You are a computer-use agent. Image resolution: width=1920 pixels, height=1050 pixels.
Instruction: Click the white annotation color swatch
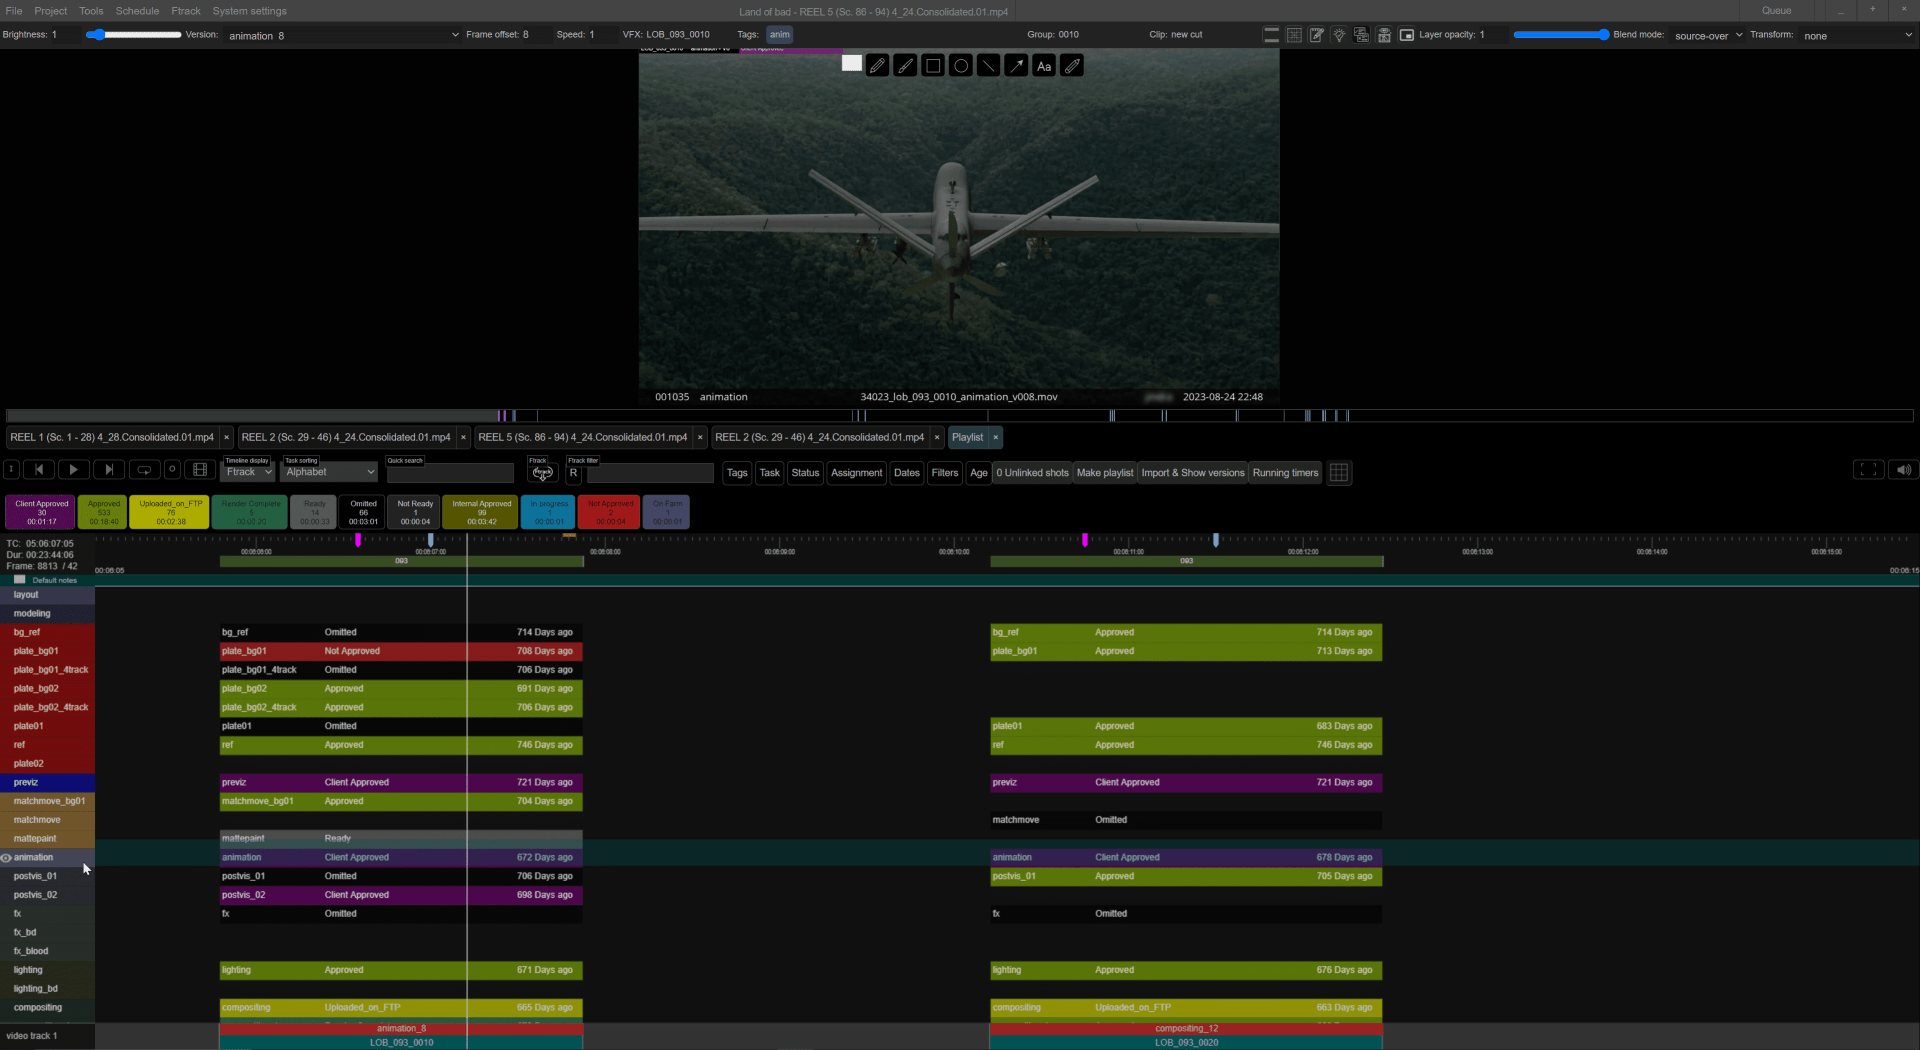pyautogui.click(x=851, y=63)
